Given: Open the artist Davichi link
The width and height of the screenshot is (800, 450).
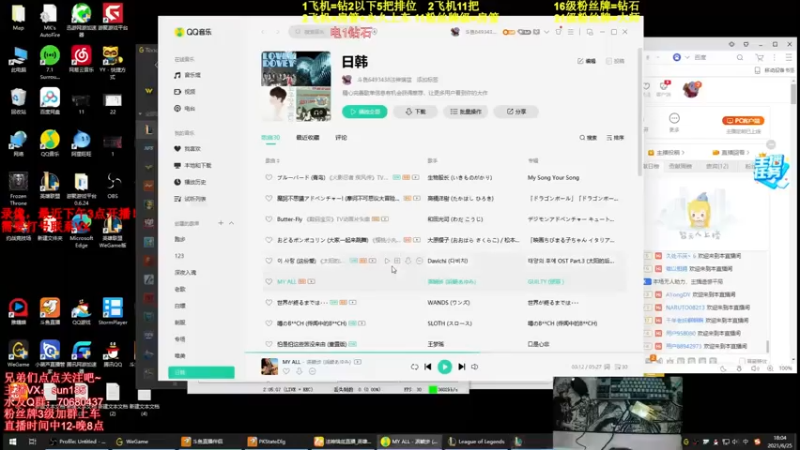Looking at the screenshot, I should point(447,261).
